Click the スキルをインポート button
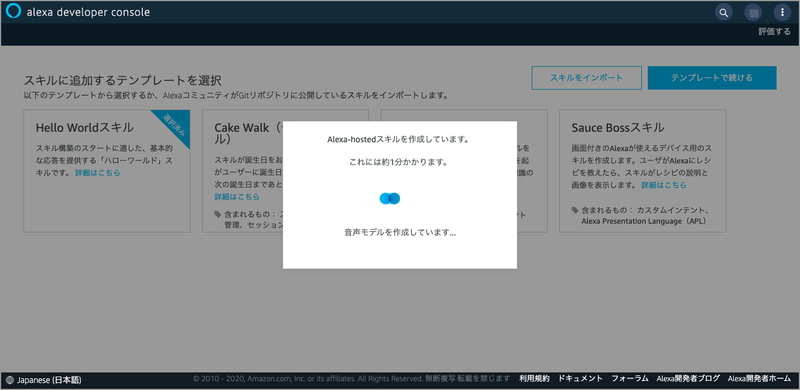The height and width of the screenshot is (390, 800). [586, 78]
